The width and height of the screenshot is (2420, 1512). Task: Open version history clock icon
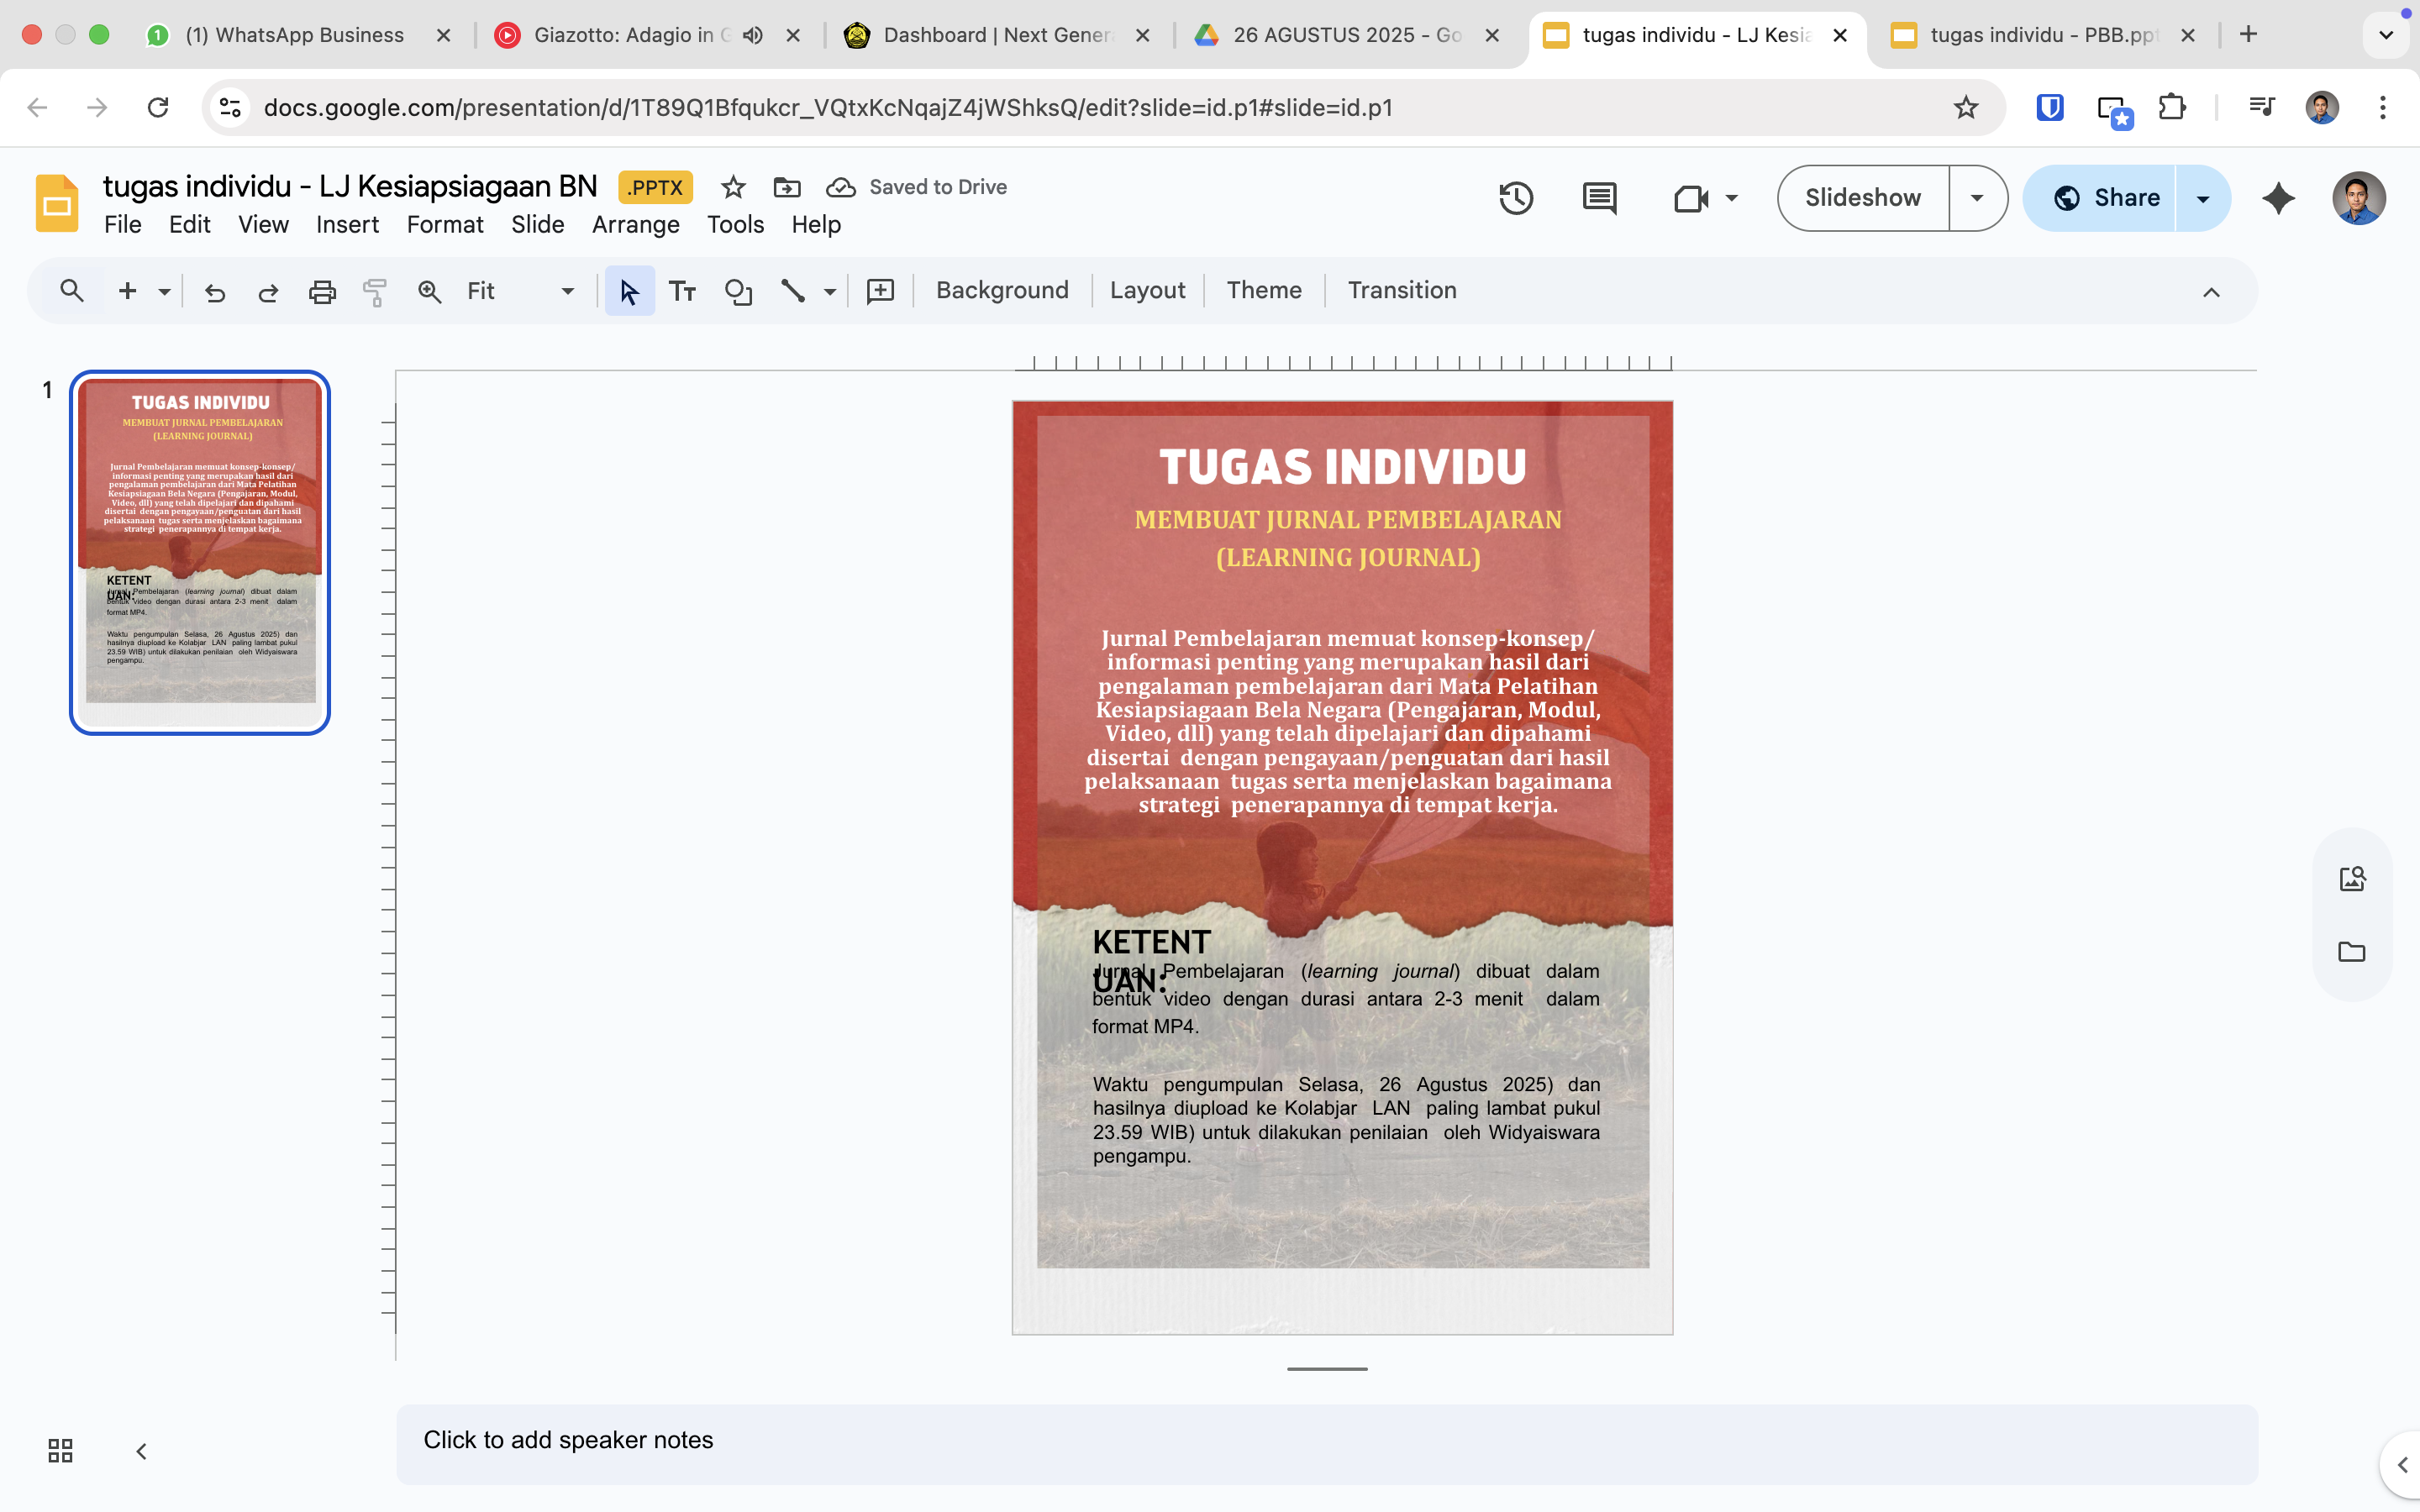click(x=1516, y=198)
